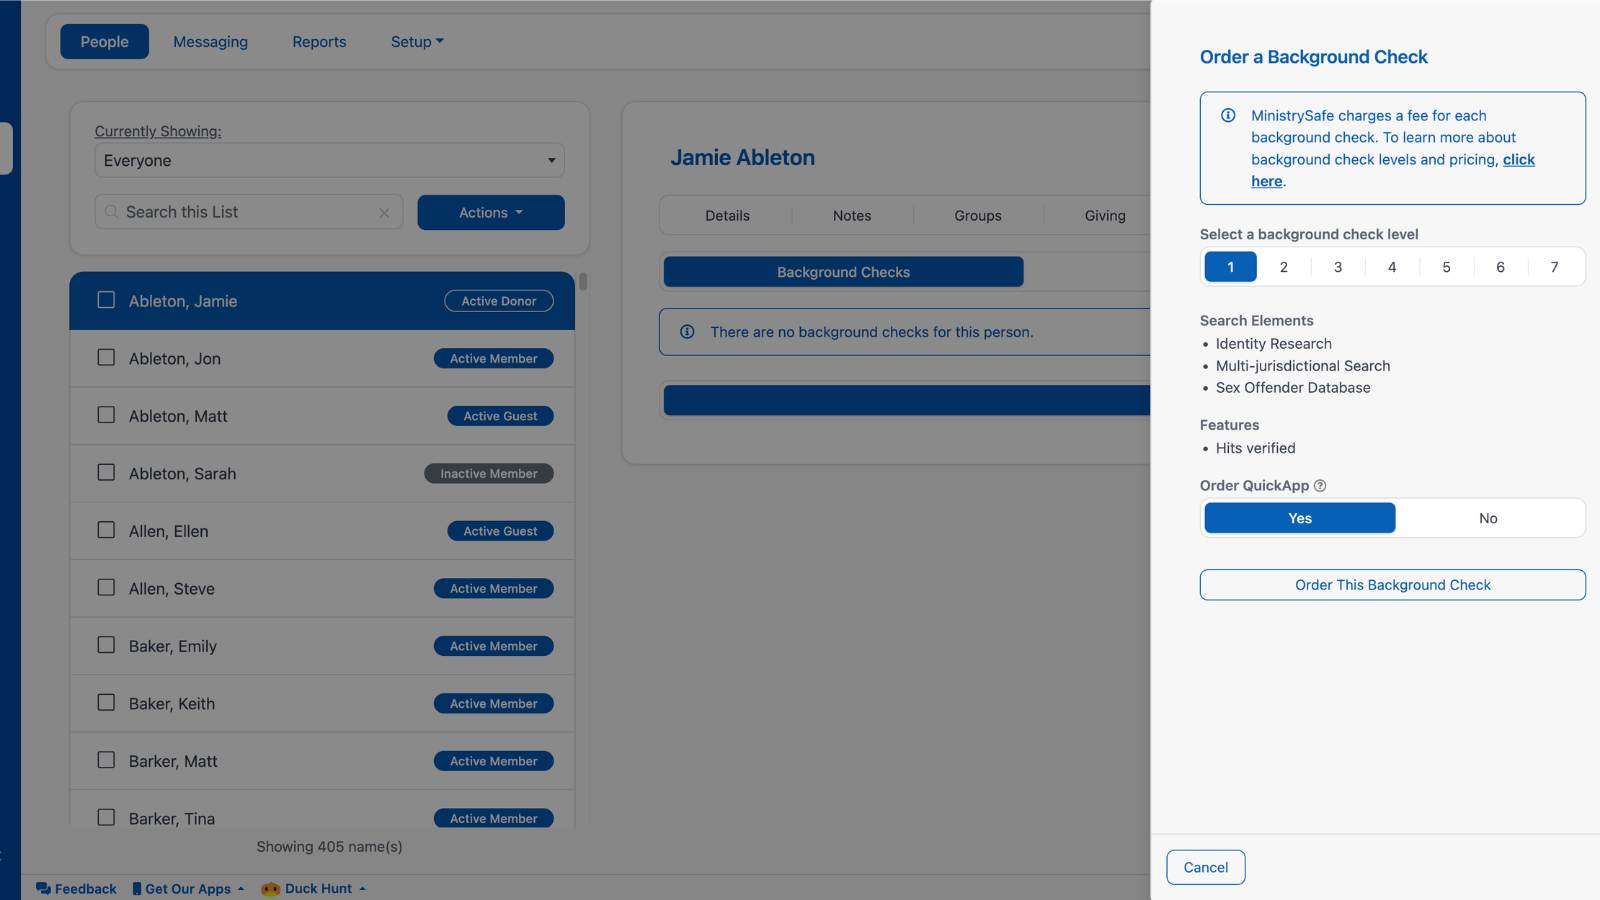1600x900 pixels.
Task: Select No for Order QuickApp
Action: pos(1488,518)
